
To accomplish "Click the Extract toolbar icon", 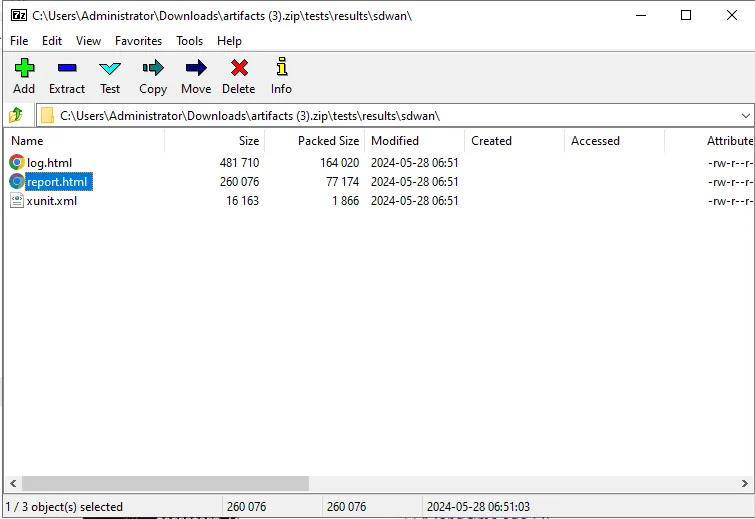I will [x=67, y=69].
